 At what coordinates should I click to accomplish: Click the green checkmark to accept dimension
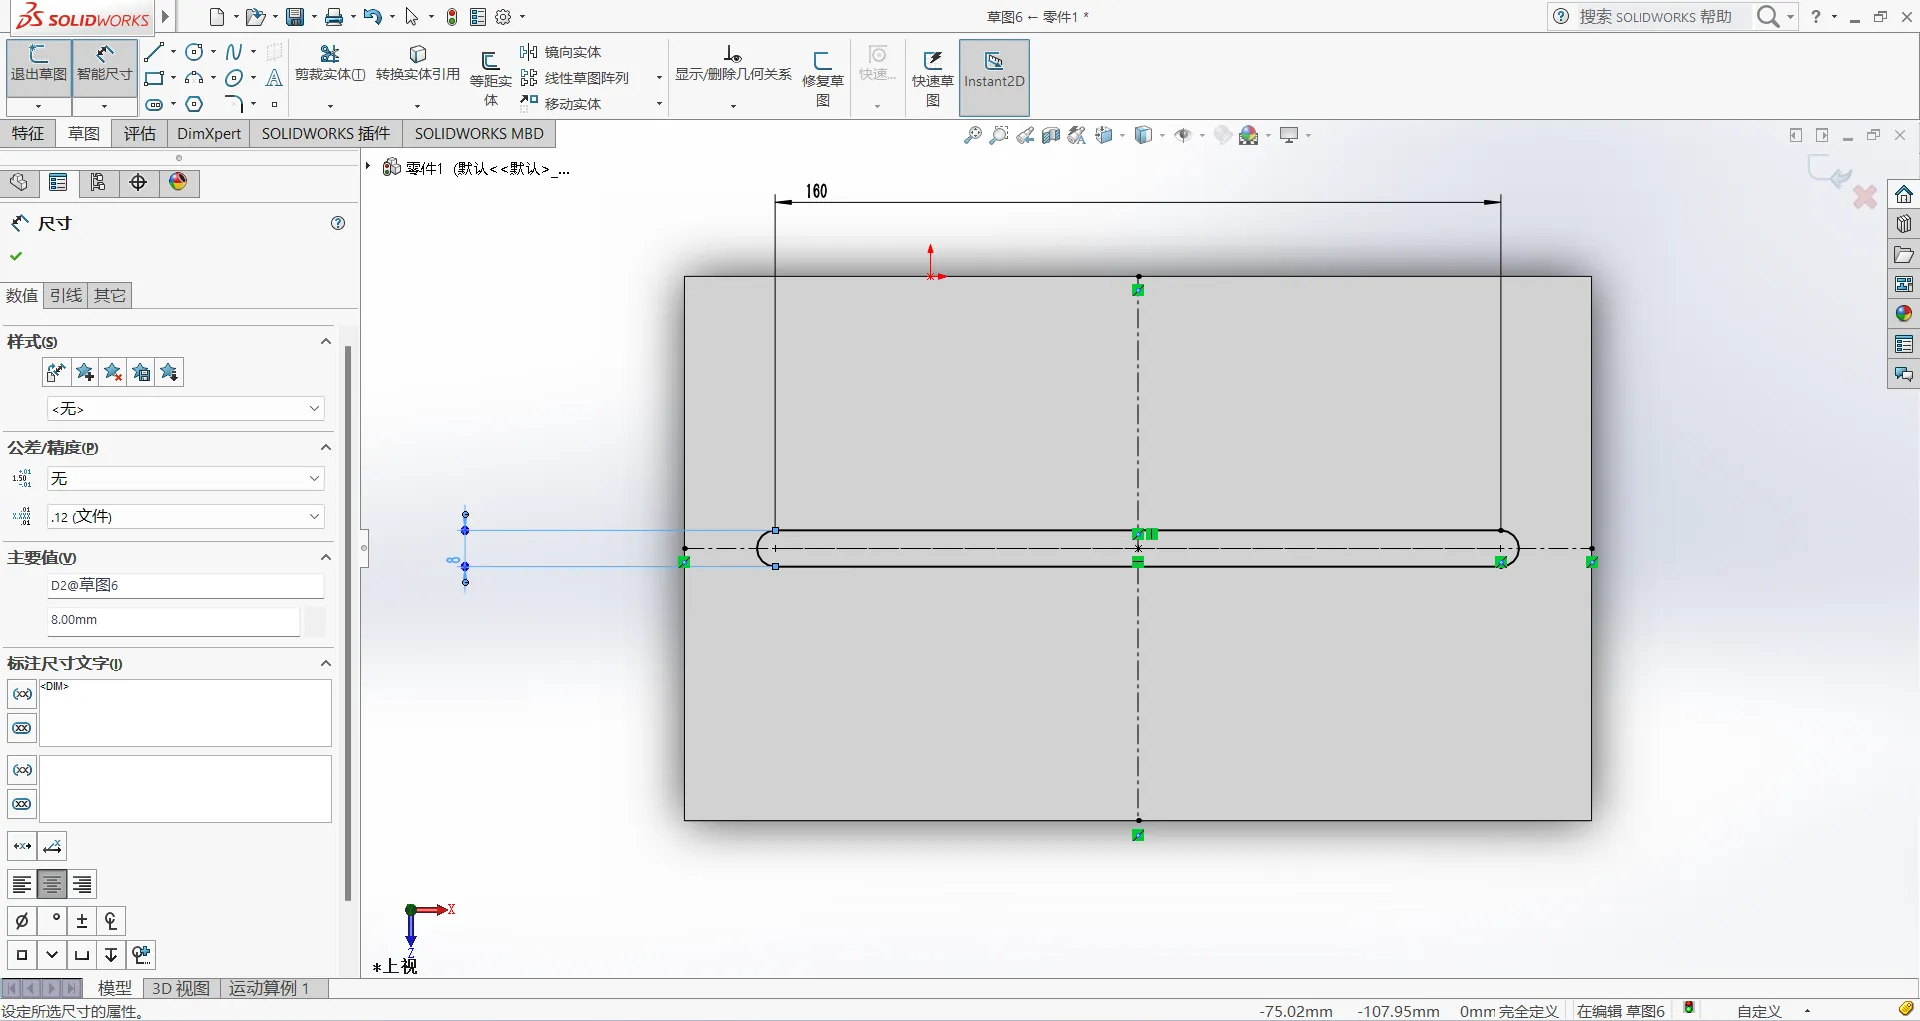pos(16,256)
